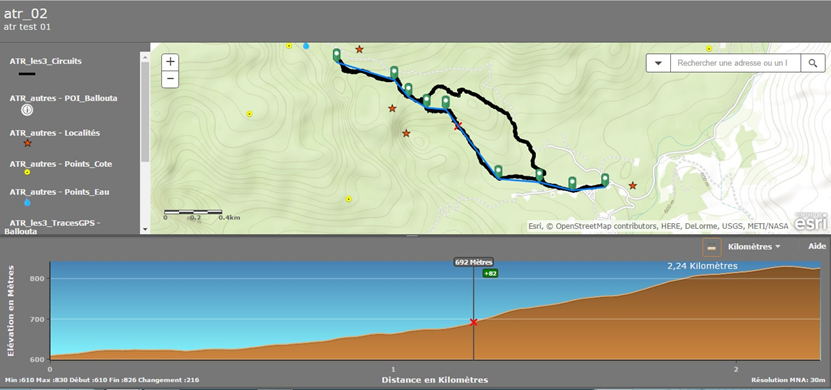831x390 pixels.
Task: Click the blue water point on the map
Action: 306,46
